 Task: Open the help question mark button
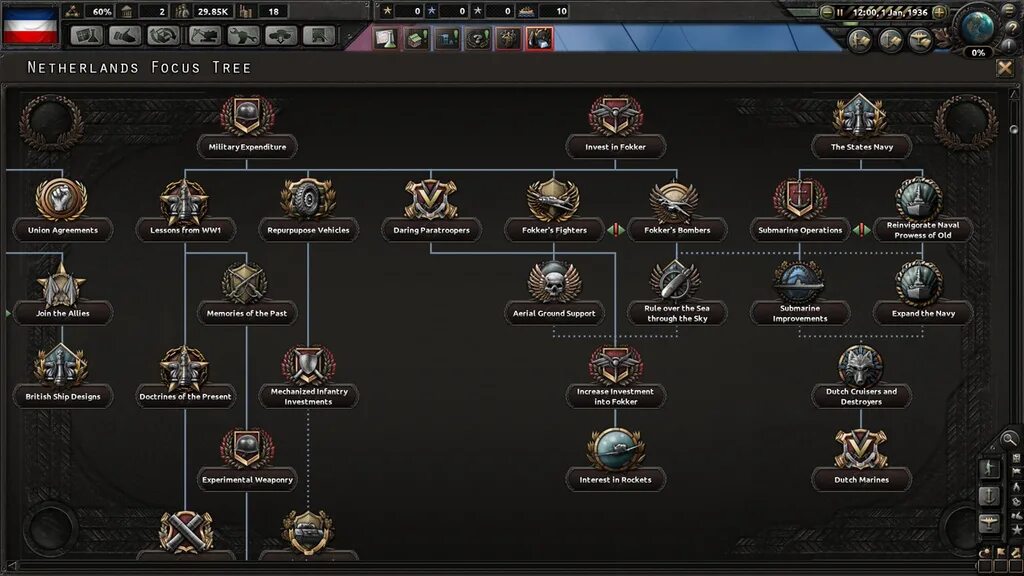coord(1012,28)
